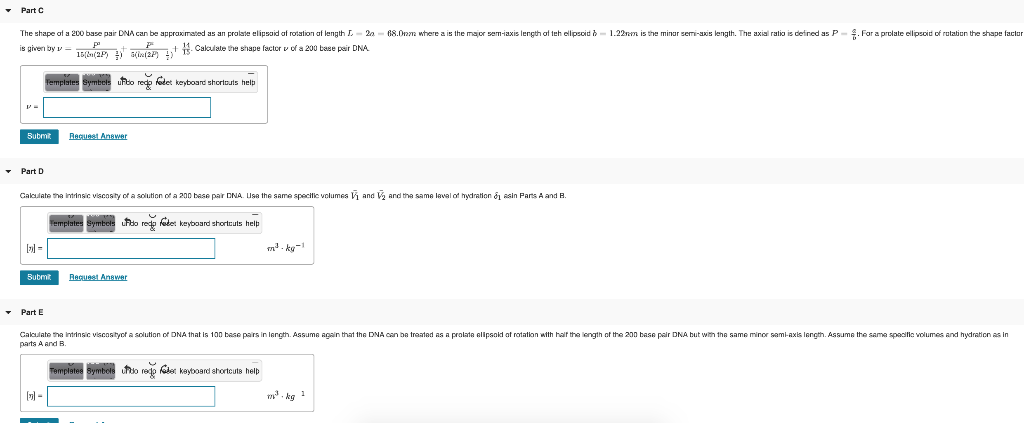Open keyboard shortcuts in Part C toolbar
The image size is (1024, 423).
[206, 83]
